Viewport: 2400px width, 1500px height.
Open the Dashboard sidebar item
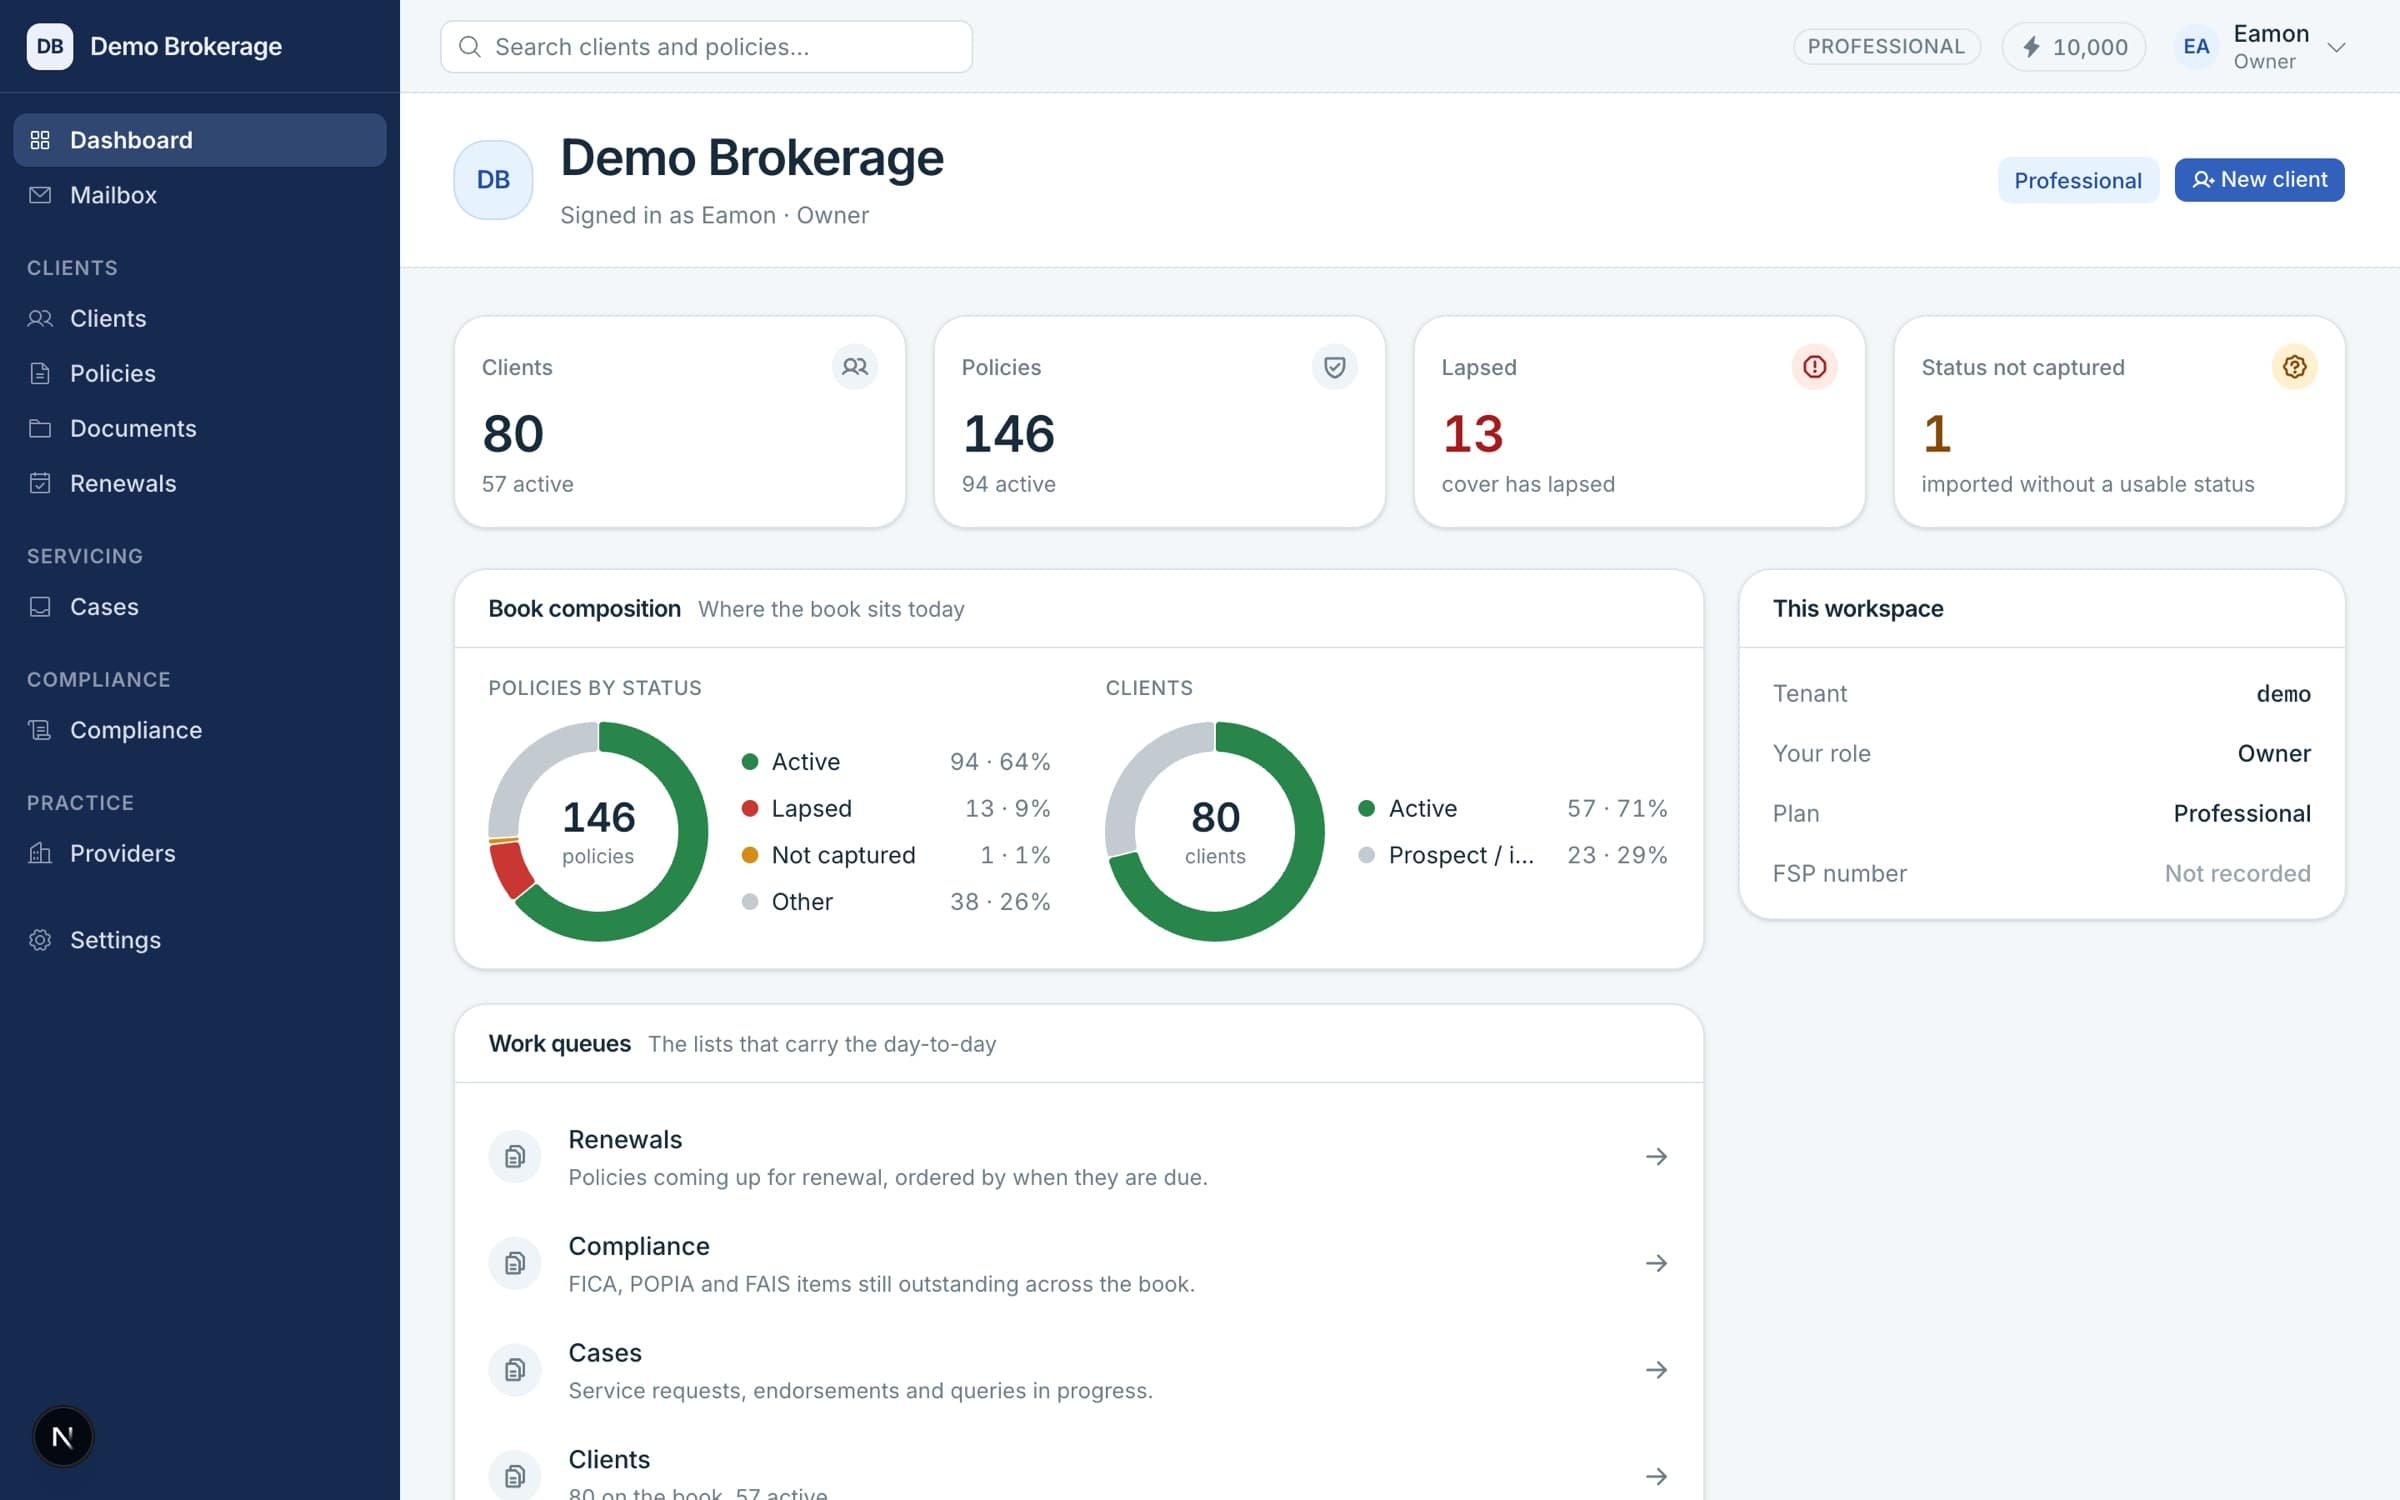pos(199,140)
